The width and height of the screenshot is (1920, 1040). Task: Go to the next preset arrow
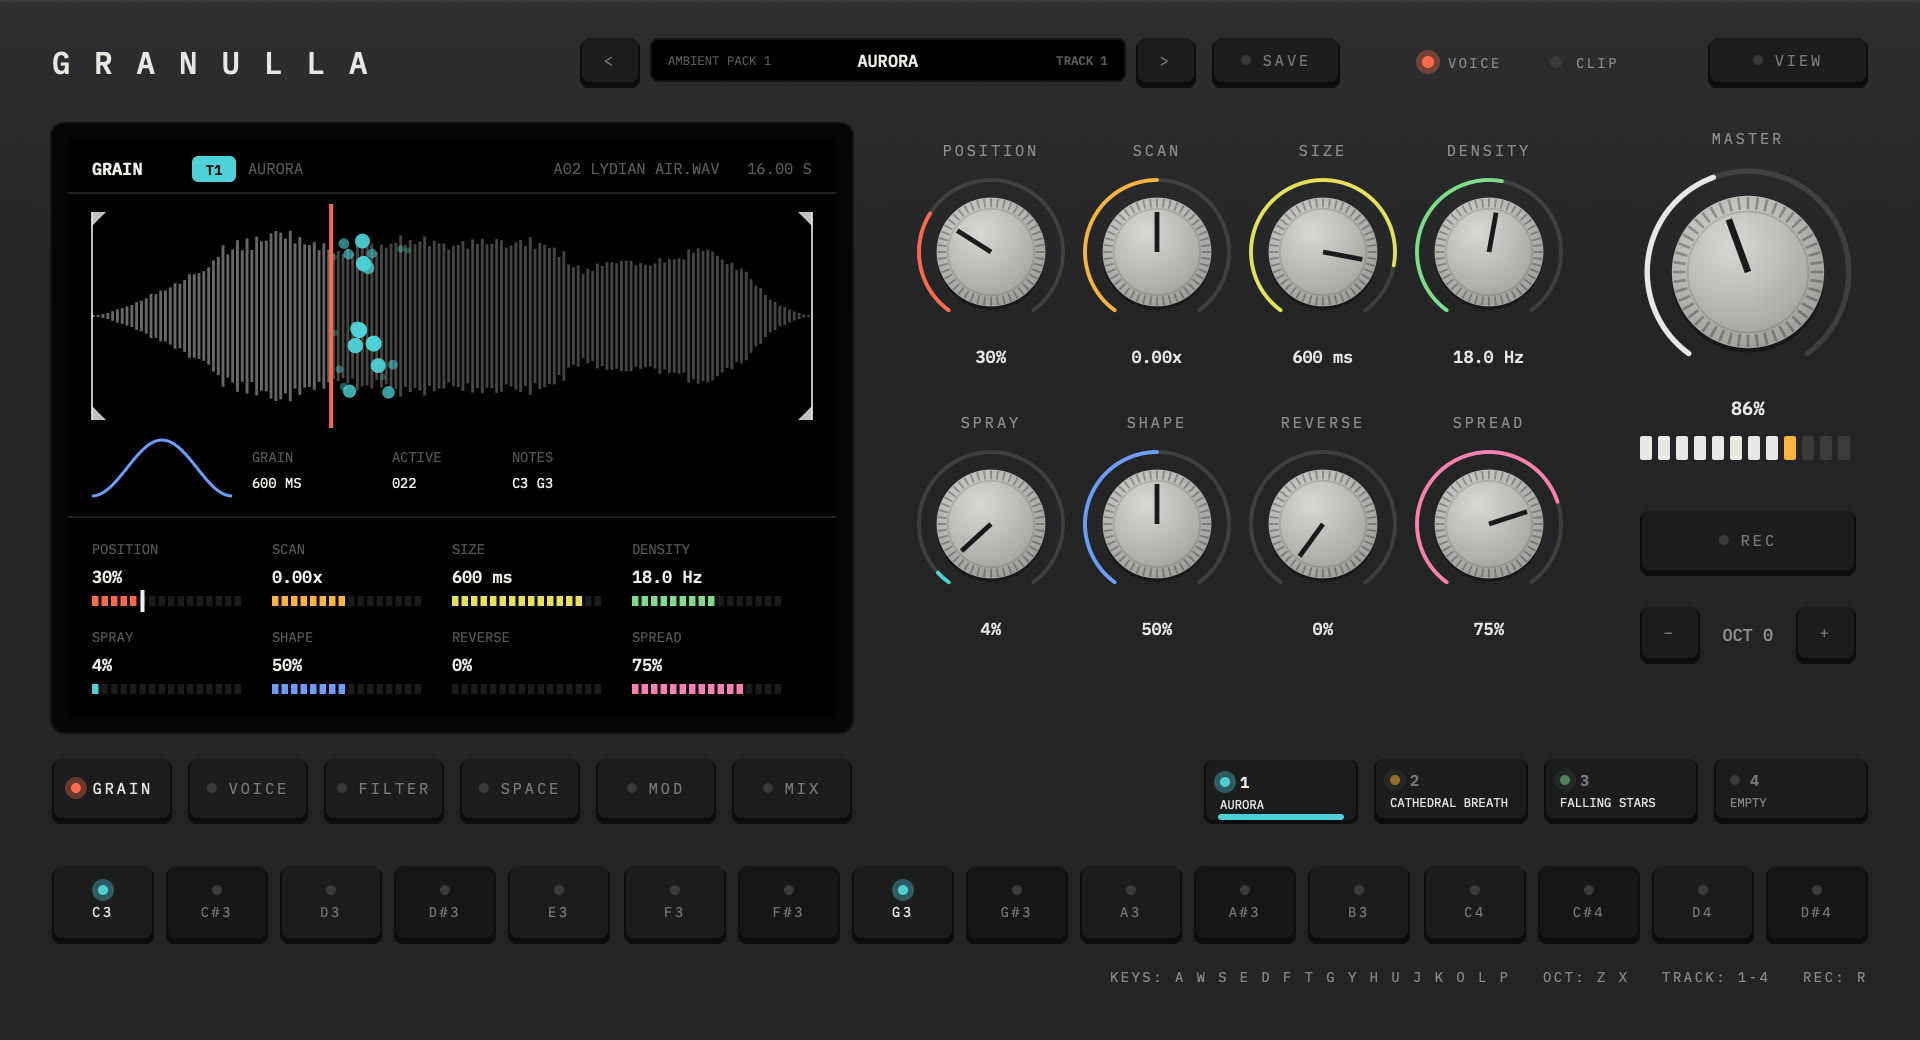pos(1165,62)
